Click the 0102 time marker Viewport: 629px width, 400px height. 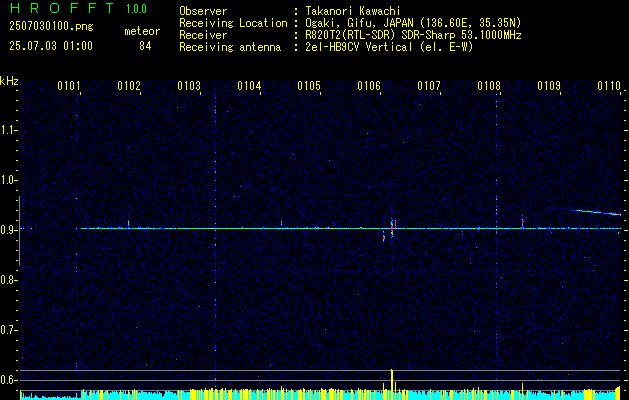click(x=129, y=85)
